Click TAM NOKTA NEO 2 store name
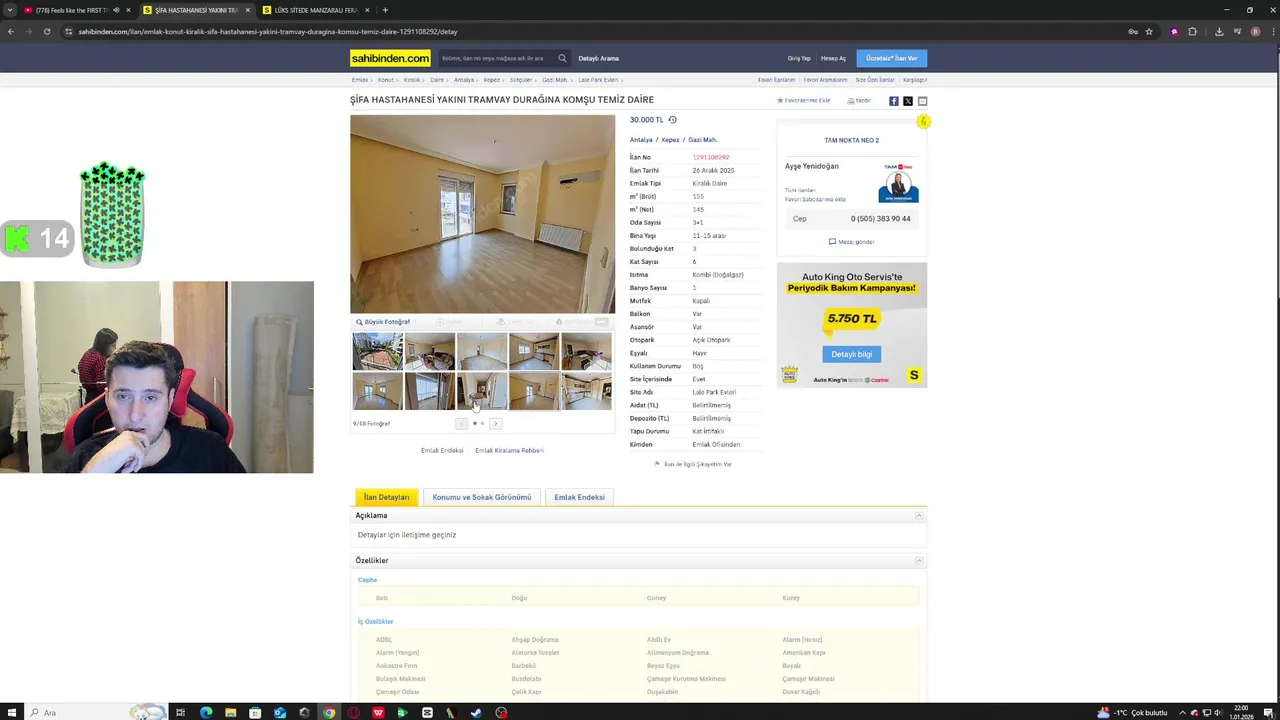The image size is (1280, 720). (x=851, y=140)
